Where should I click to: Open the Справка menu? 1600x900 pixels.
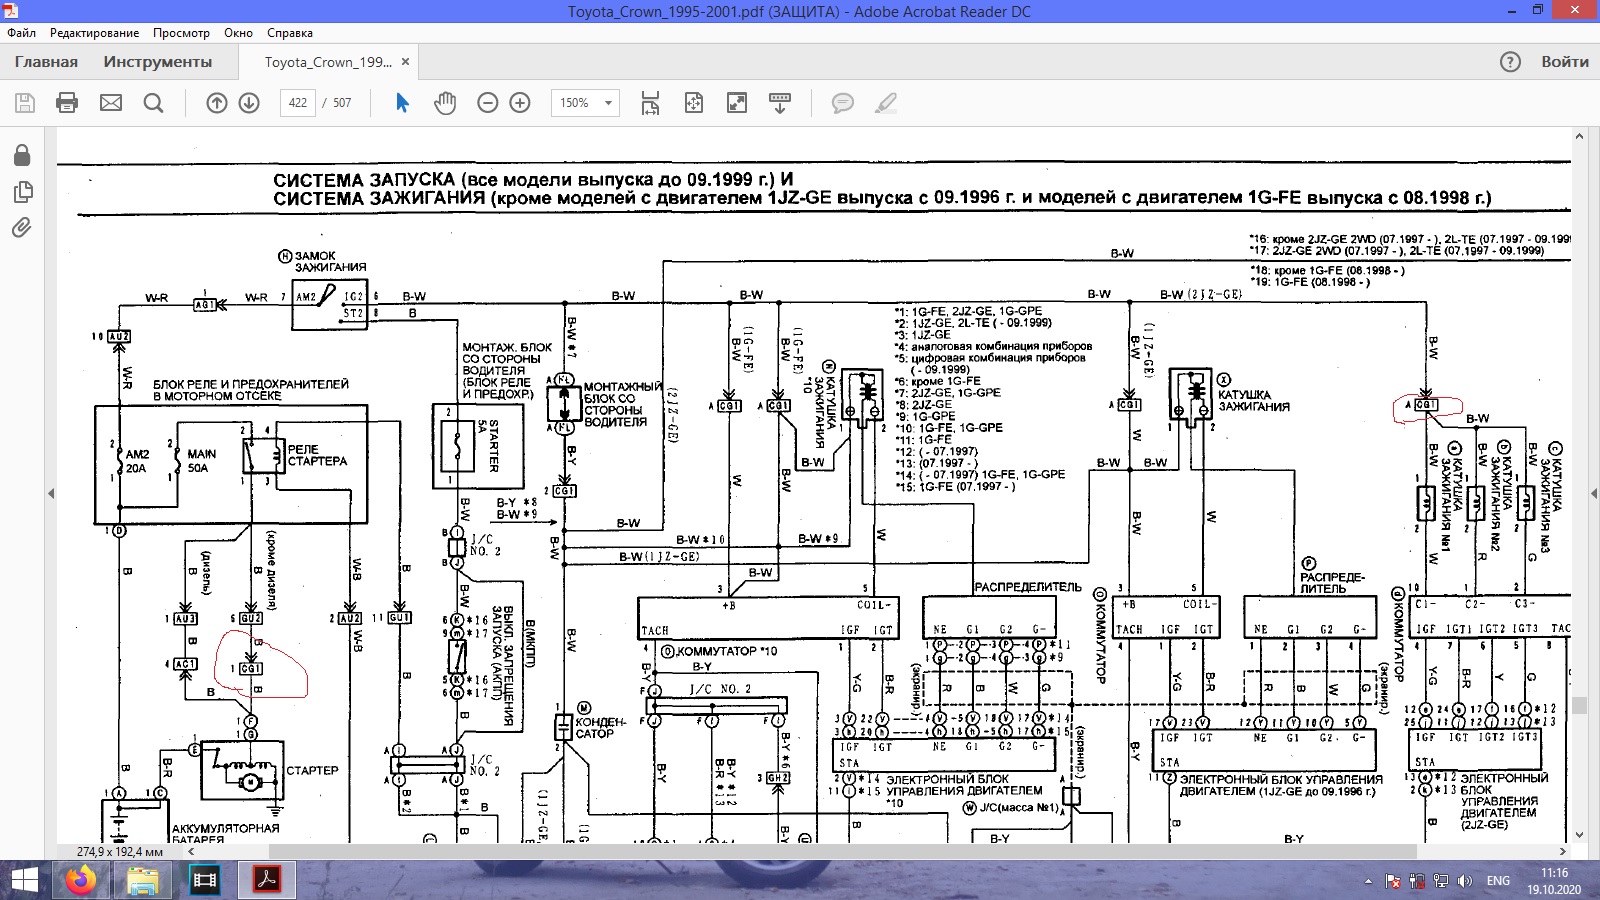click(x=290, y=33)
